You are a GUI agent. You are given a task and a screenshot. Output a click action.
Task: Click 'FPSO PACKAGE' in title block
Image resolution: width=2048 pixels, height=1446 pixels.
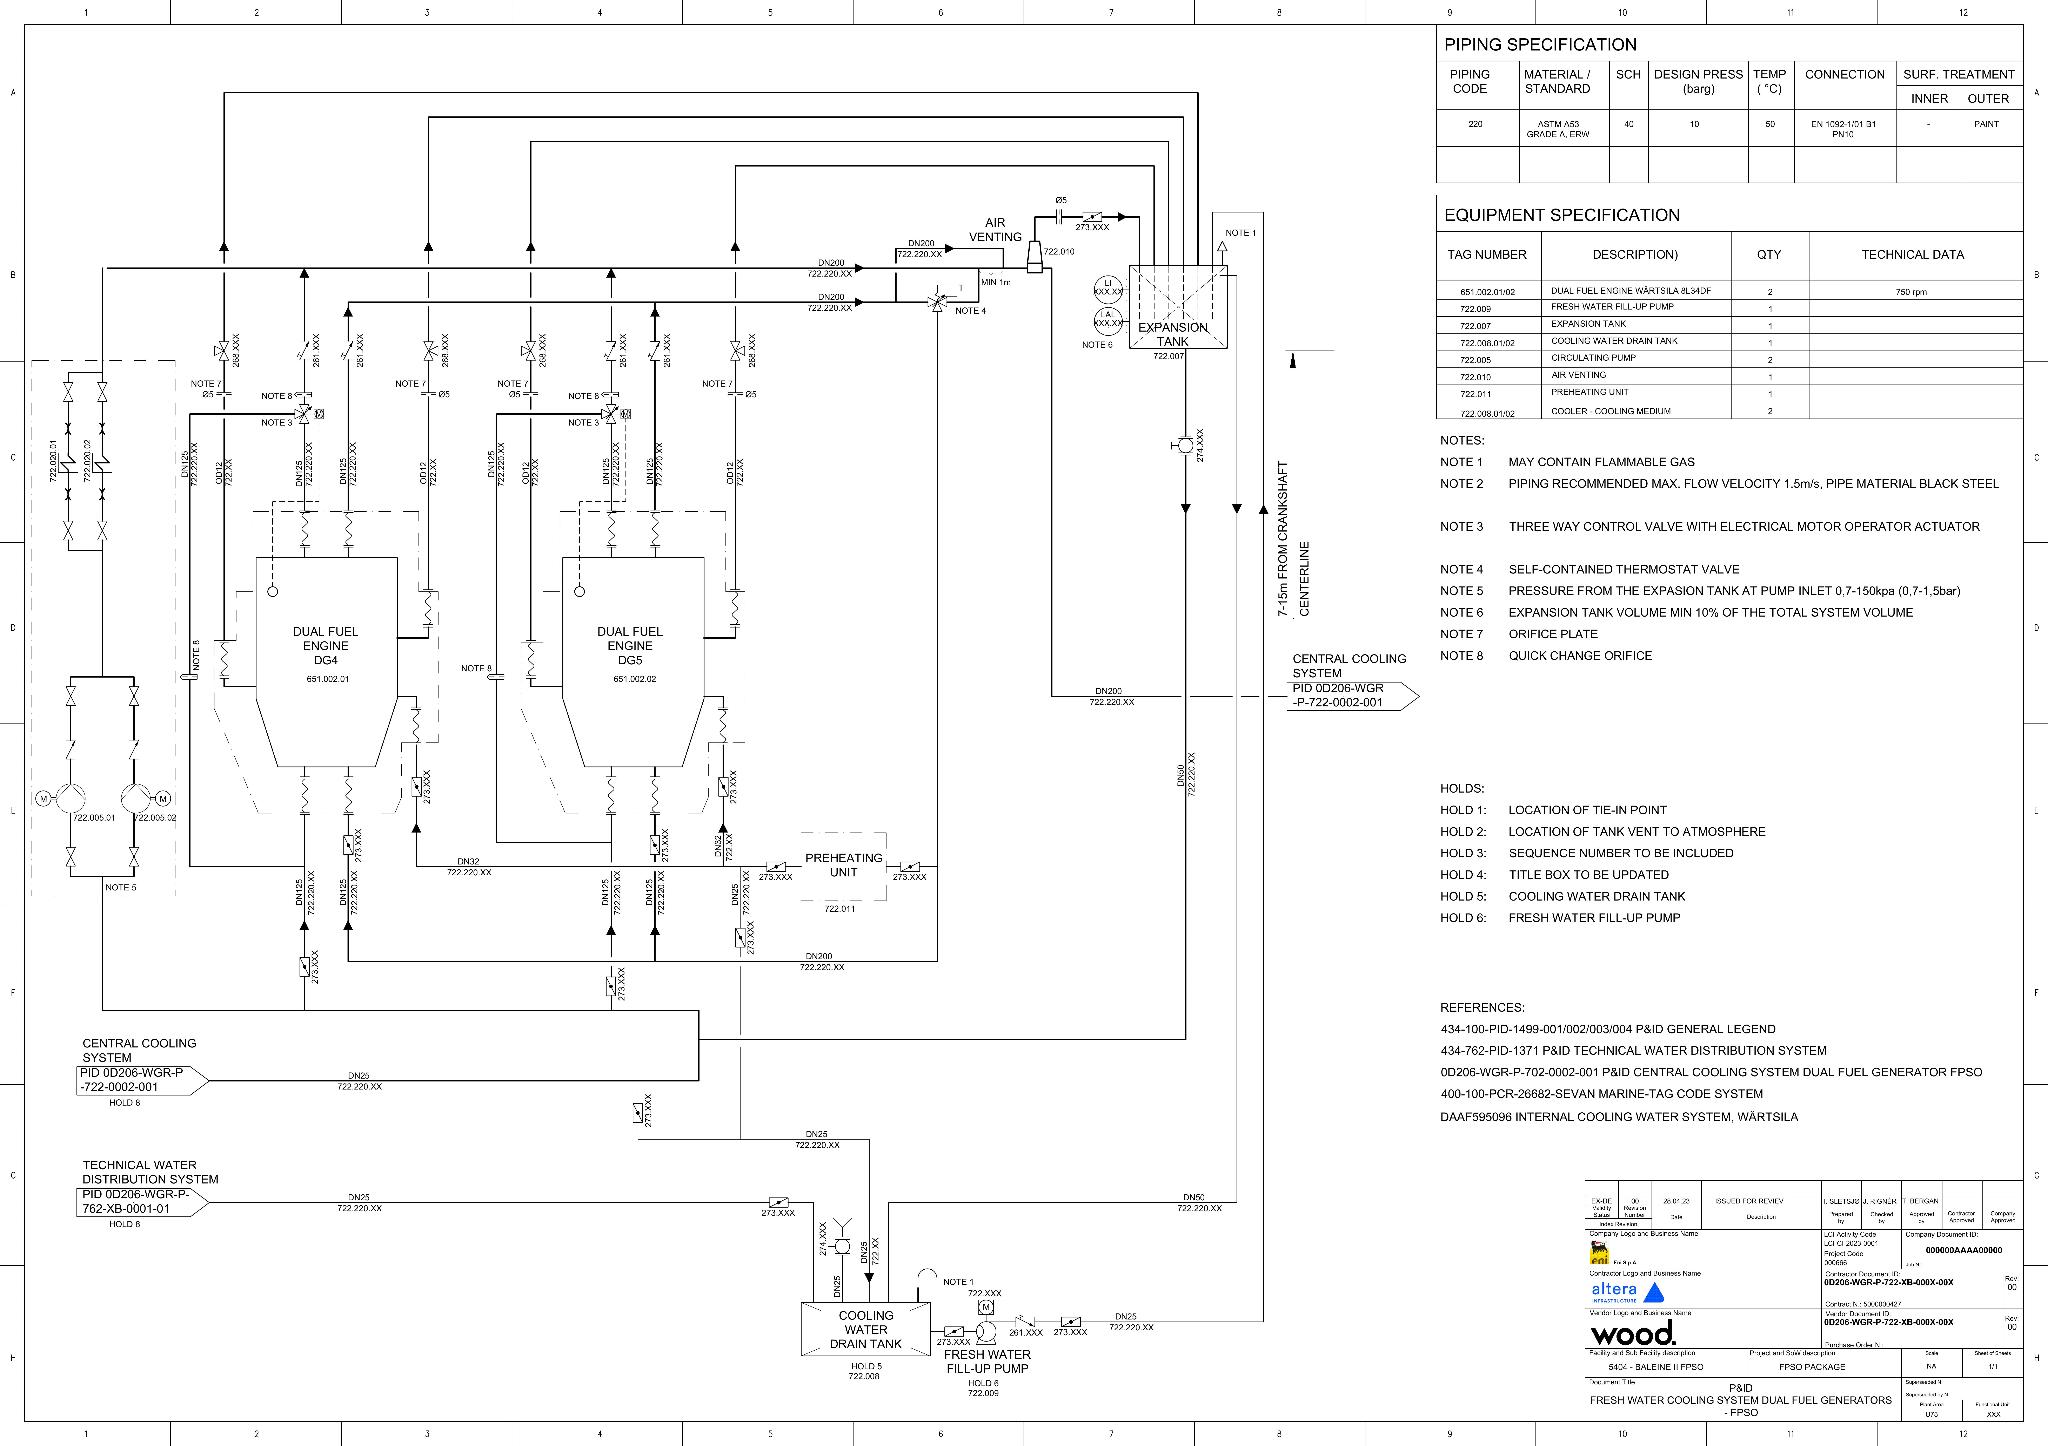[x=1812, y=1367]
